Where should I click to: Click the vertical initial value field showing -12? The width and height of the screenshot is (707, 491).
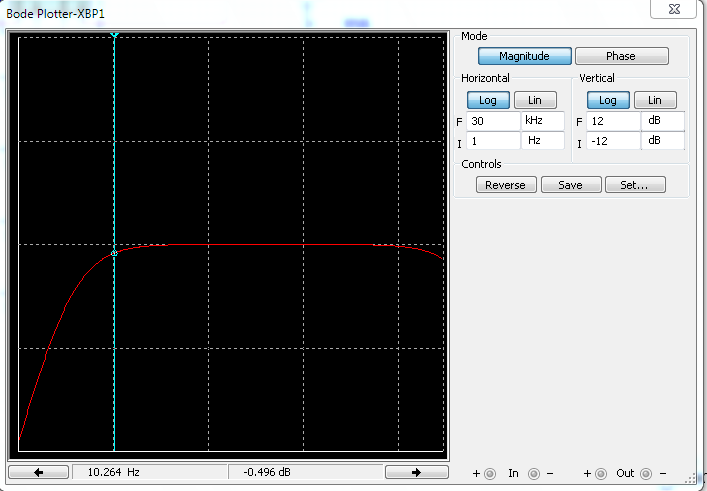(613, 141)
